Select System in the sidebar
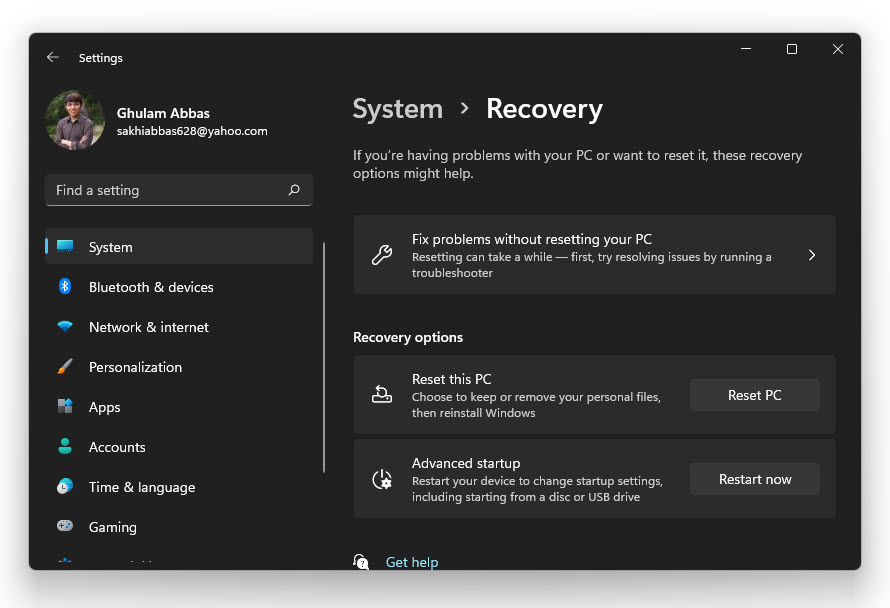The image size is (890, 608). (x=179, y=247)
